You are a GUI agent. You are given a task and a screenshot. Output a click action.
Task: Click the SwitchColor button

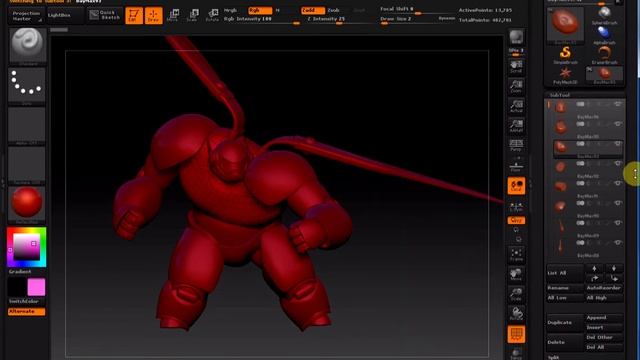point(24,302)
